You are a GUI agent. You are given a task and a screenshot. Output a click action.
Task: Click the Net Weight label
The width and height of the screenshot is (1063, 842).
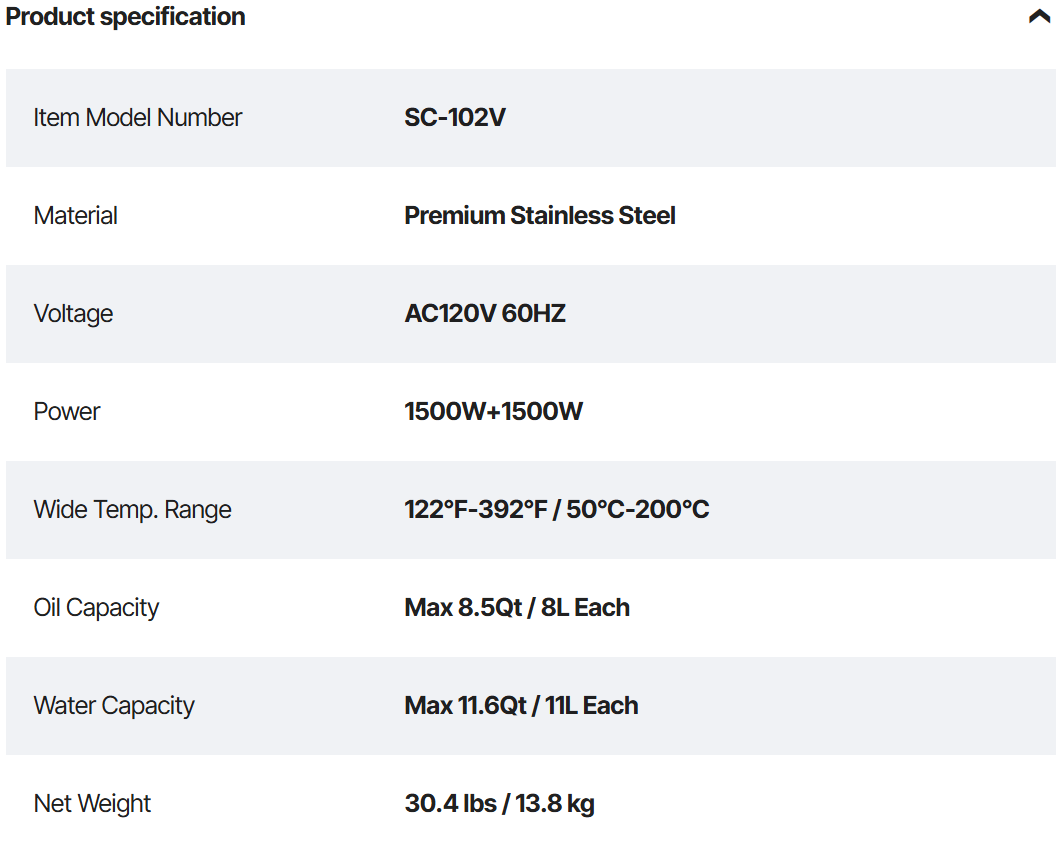click(x=92, y=803)
